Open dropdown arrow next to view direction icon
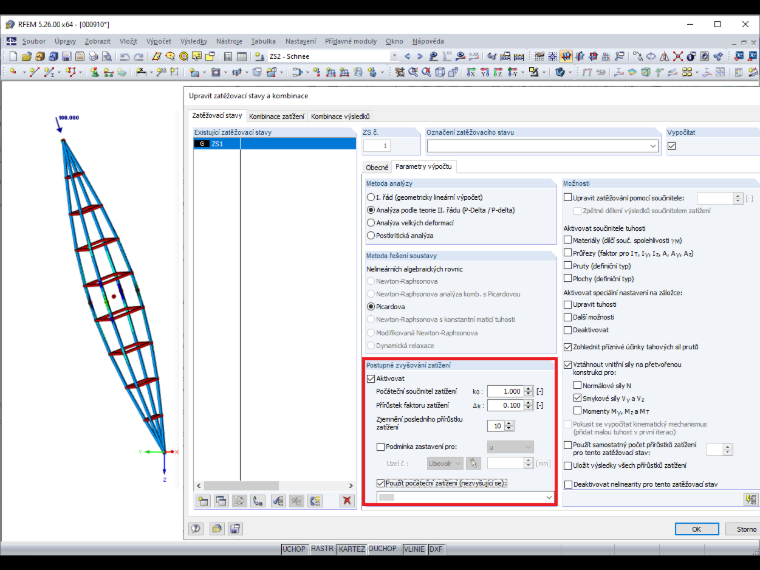Image resolution: width=760 pixels, height=570 pixels. [523, 73]
